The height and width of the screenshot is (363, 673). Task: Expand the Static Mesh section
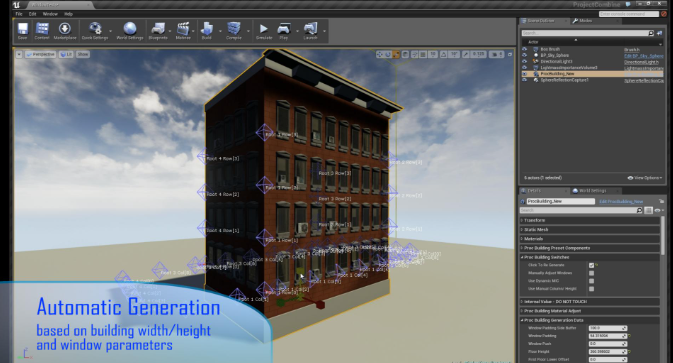point(522,230)
